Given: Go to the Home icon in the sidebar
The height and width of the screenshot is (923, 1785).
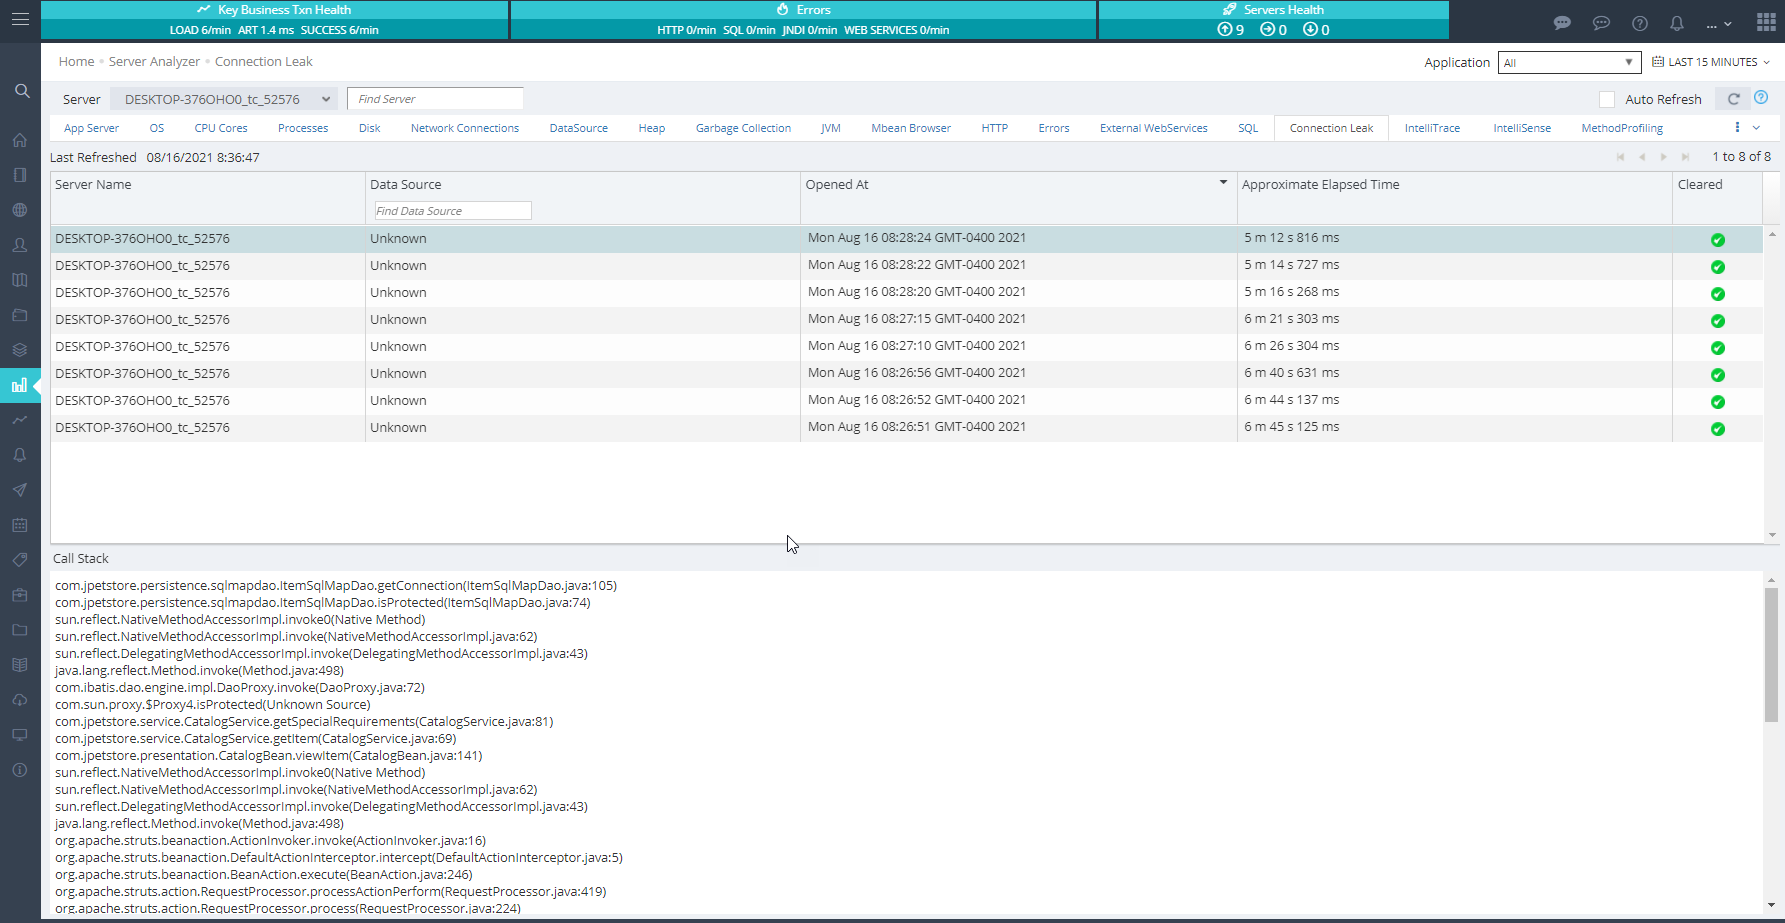Looking at the screenshot, I should pyautogui.click(x=20, y=140).
